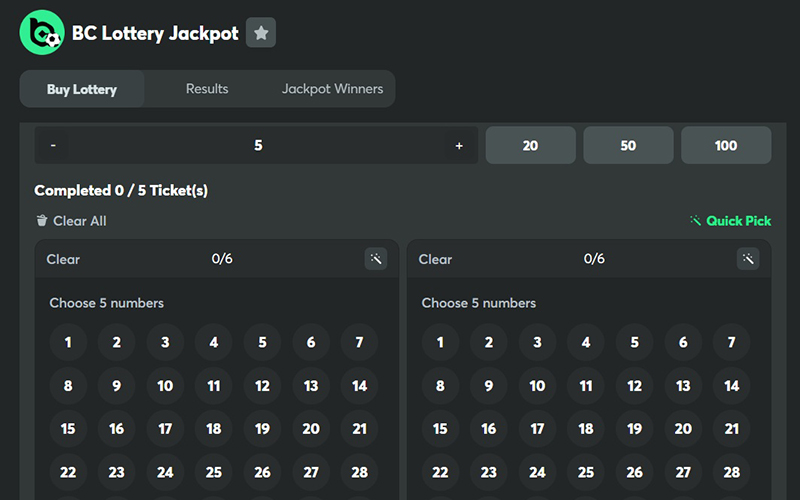Viewport: 800px width, 500px height.
Task: Click the BC Lottery Jackpot title
Action: tap(155, 33)
